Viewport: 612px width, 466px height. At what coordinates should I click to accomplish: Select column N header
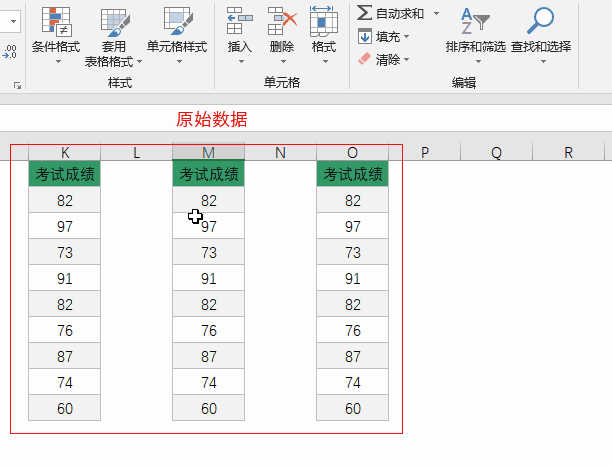tap(280, 153)
